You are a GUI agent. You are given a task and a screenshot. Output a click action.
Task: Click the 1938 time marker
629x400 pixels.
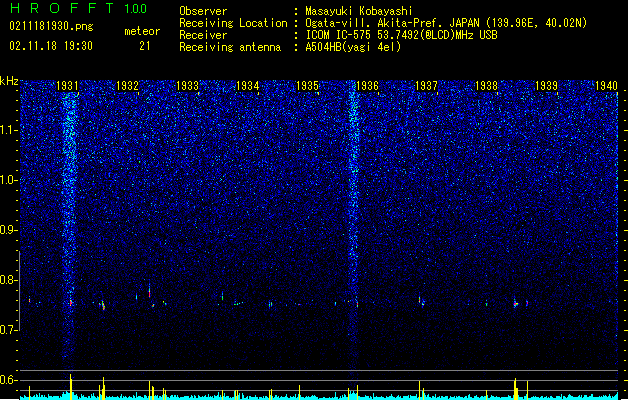click(x=486, y=85)
